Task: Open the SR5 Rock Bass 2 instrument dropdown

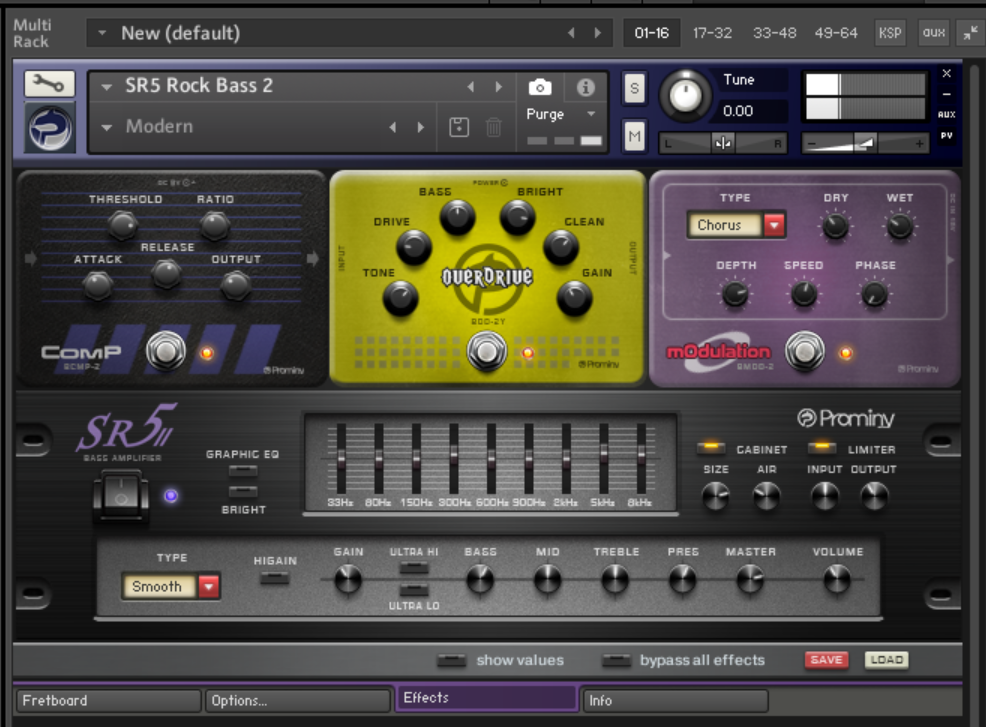Action: tap(107, 87)
